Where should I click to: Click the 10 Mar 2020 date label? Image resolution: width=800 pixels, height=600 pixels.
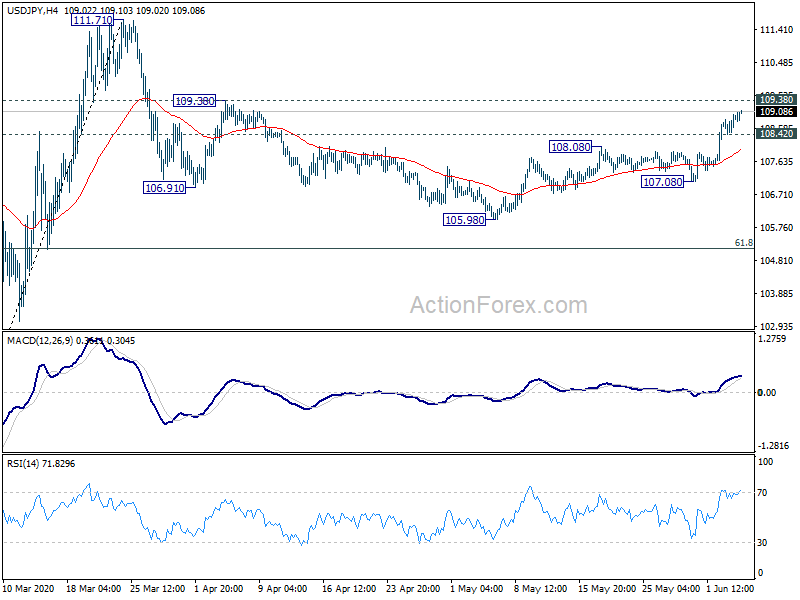point(28,589)
